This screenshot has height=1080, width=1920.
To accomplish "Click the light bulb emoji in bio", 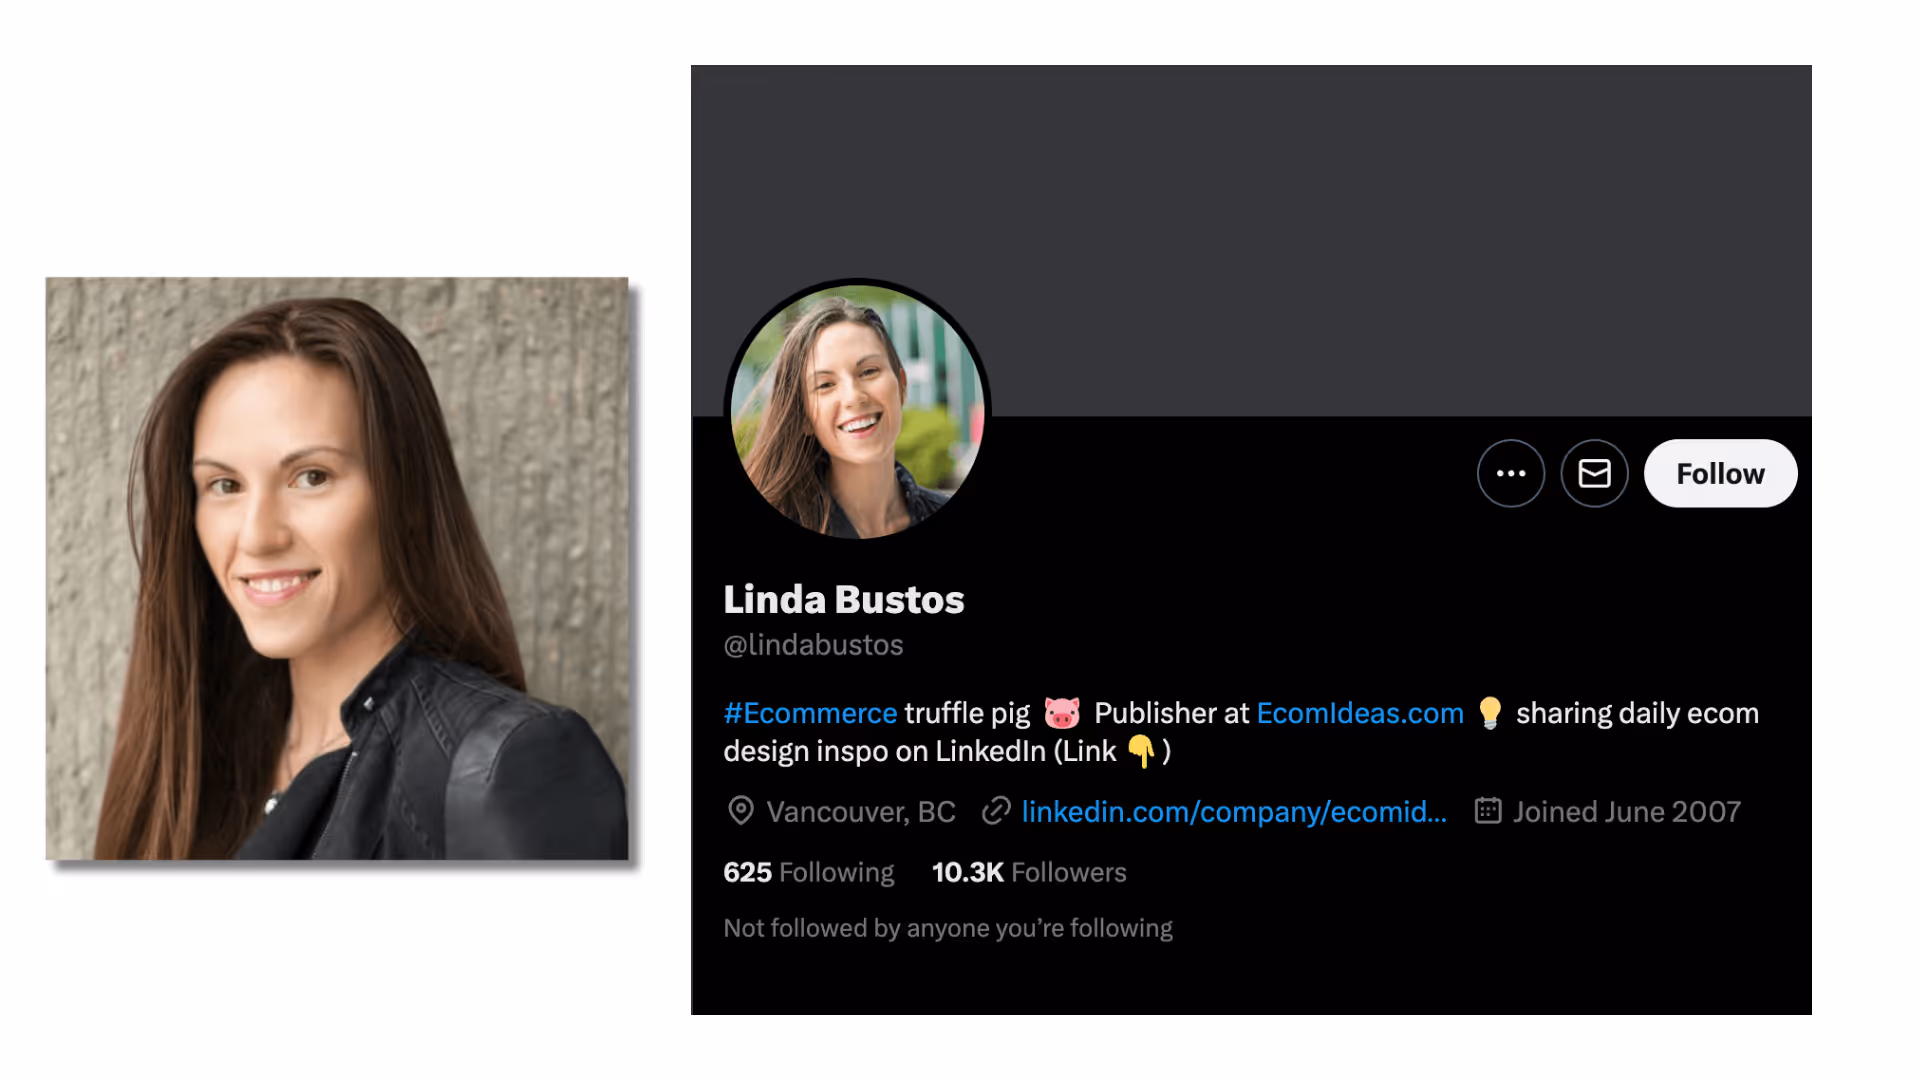I will click(1490, 713).
